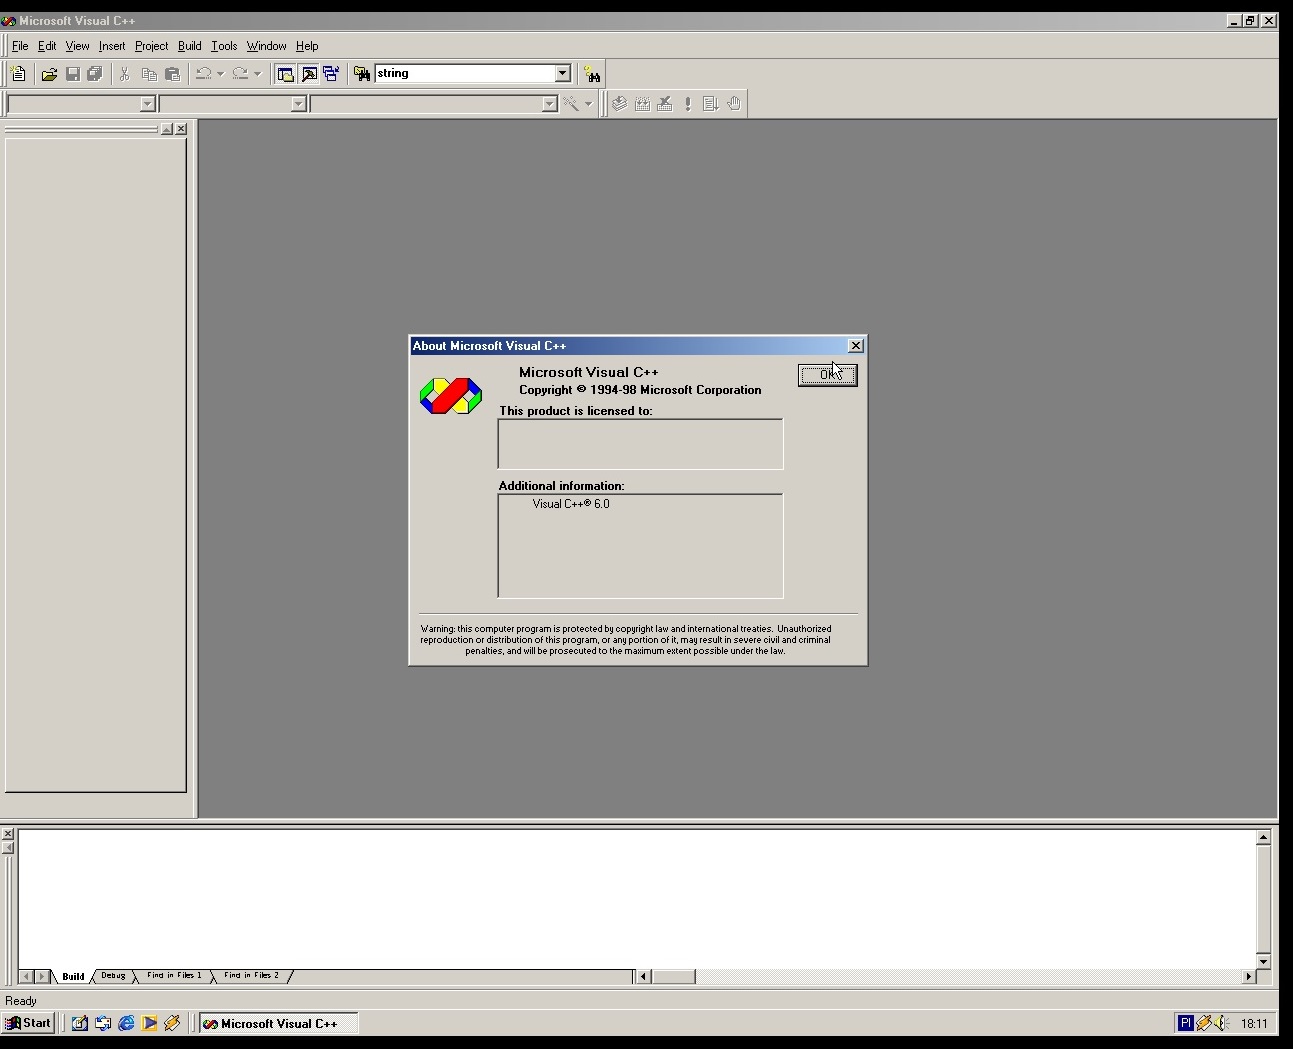Switch to the Find in Files 2 tab
Image resolution: width=1293 pixels, height=1049 pixels.
pos(251,976)
